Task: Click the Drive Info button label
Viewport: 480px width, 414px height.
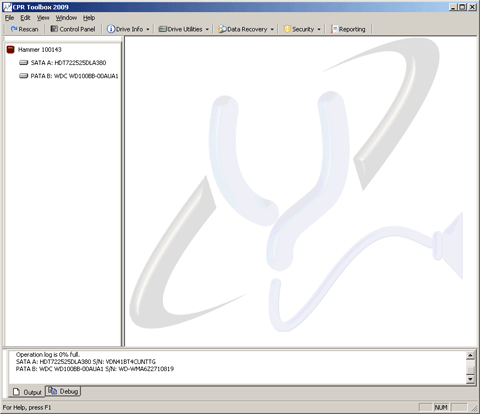Action: click(129, 29)
